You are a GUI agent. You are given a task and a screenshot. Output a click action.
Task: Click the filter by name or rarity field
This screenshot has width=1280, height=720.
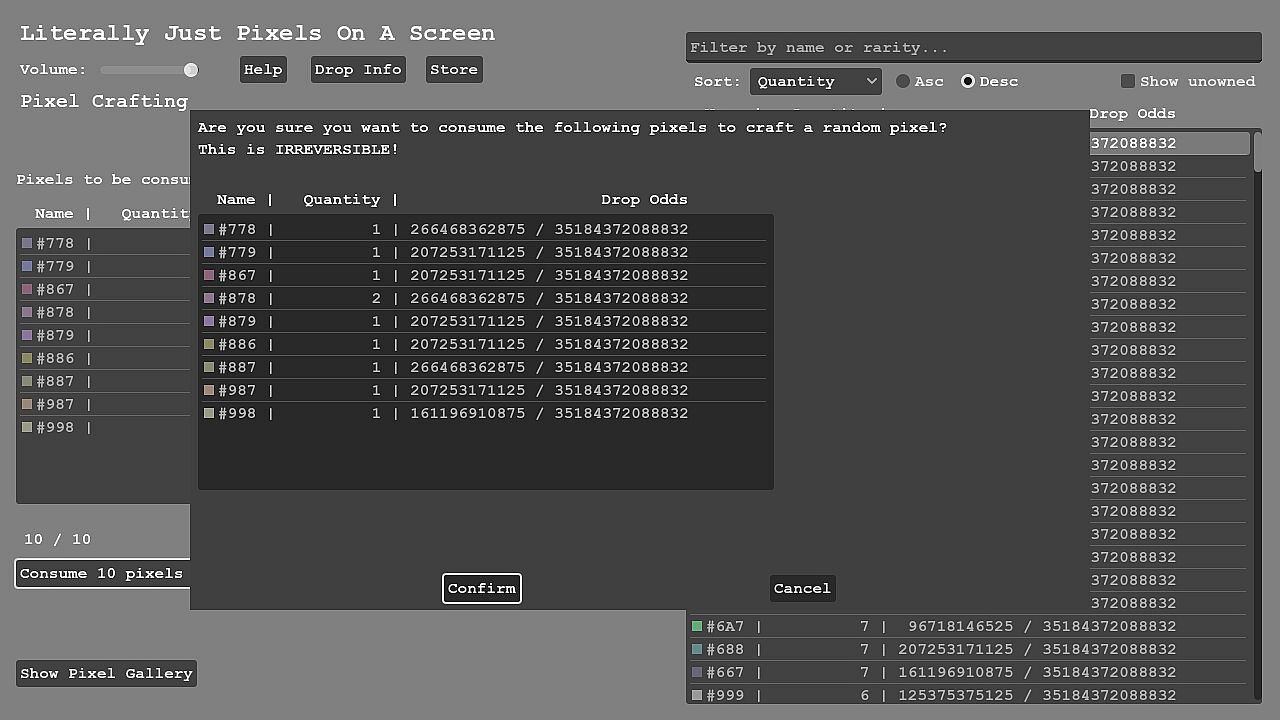[973, 47]
